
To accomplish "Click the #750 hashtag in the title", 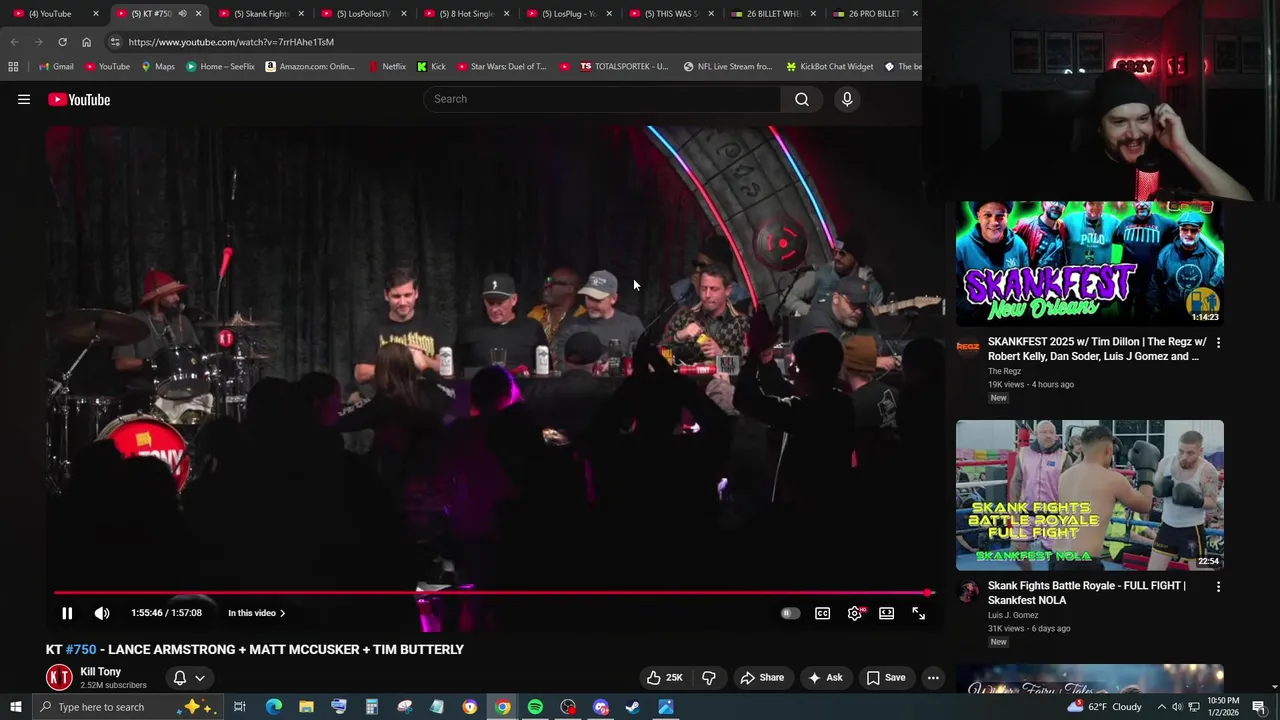I will [x=81, y=649].
